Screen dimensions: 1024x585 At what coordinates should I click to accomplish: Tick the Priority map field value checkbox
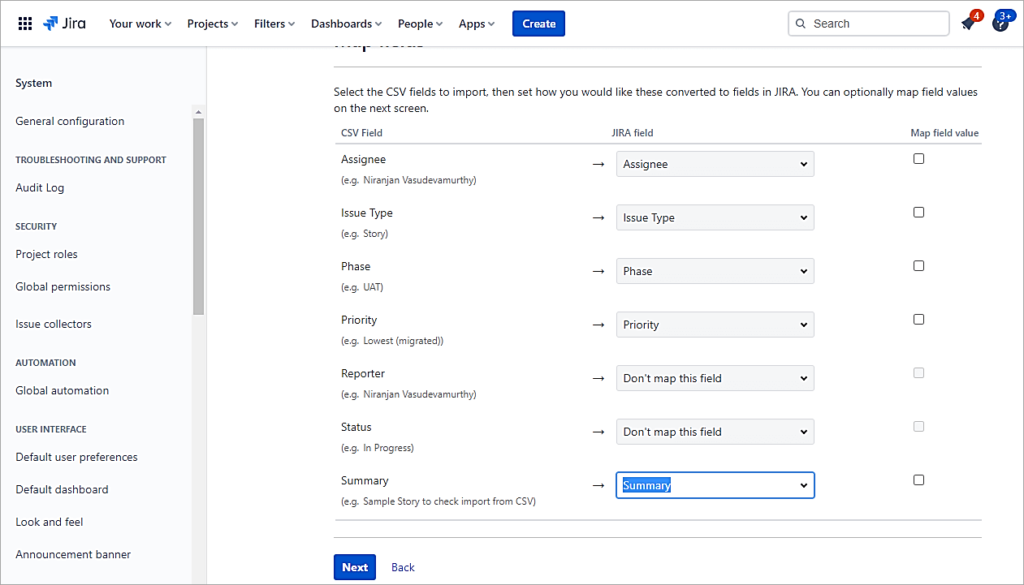coord(918,319)
